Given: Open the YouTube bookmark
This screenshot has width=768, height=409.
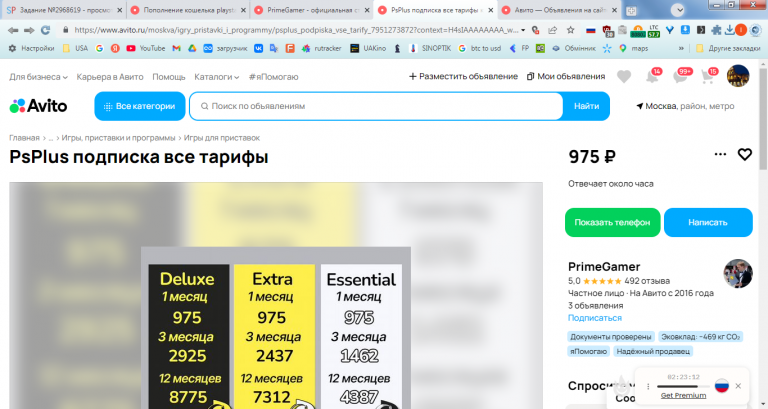Looking at the screenshot, I should 145,48.
